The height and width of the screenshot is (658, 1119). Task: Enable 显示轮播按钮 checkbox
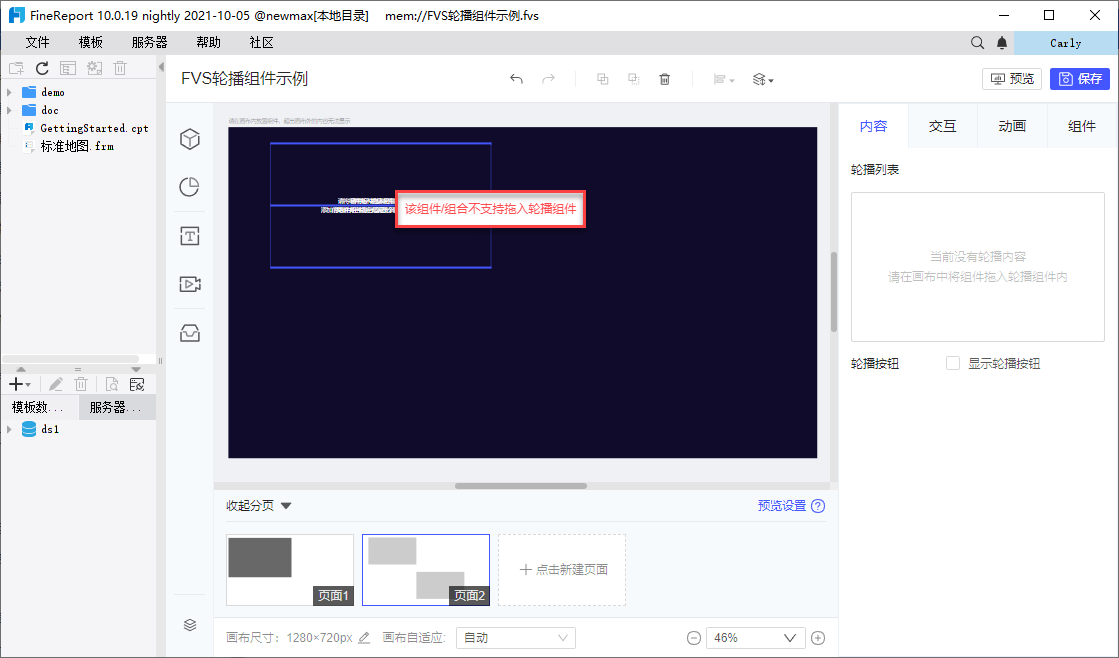click(x=953, y=363)
